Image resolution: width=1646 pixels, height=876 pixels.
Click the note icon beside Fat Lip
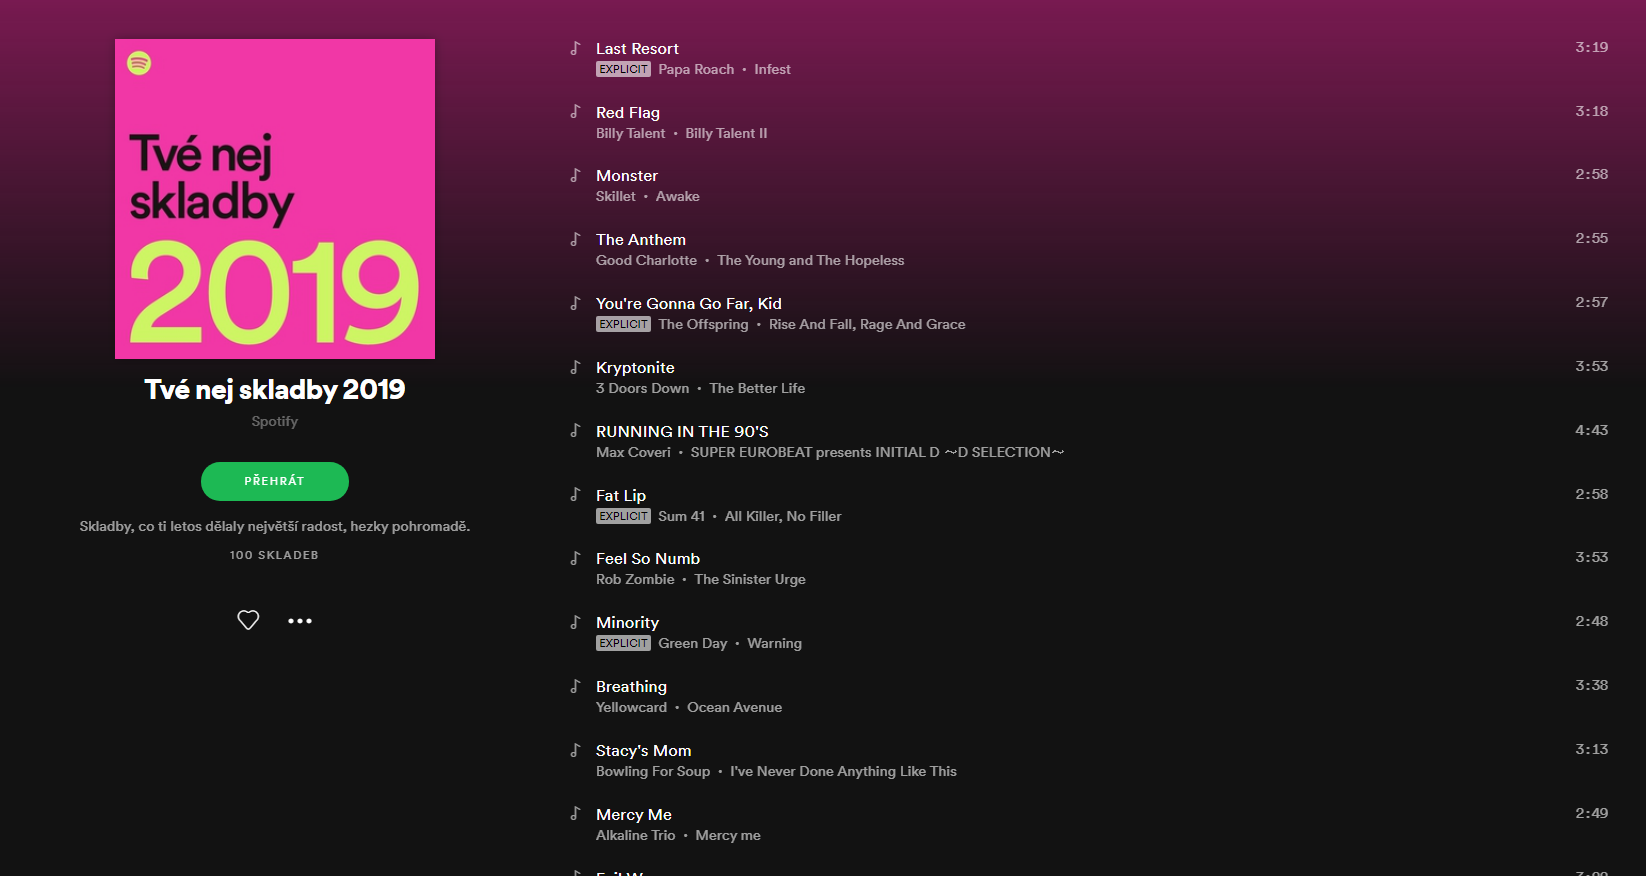point(575,494)
